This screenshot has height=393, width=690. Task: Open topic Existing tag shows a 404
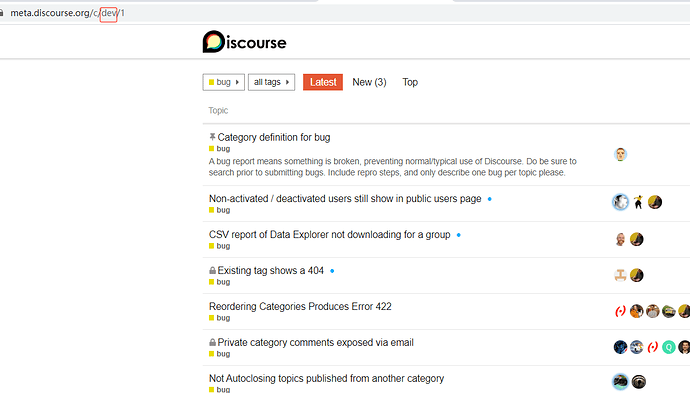pyautogui.click(x=271, y=270)
